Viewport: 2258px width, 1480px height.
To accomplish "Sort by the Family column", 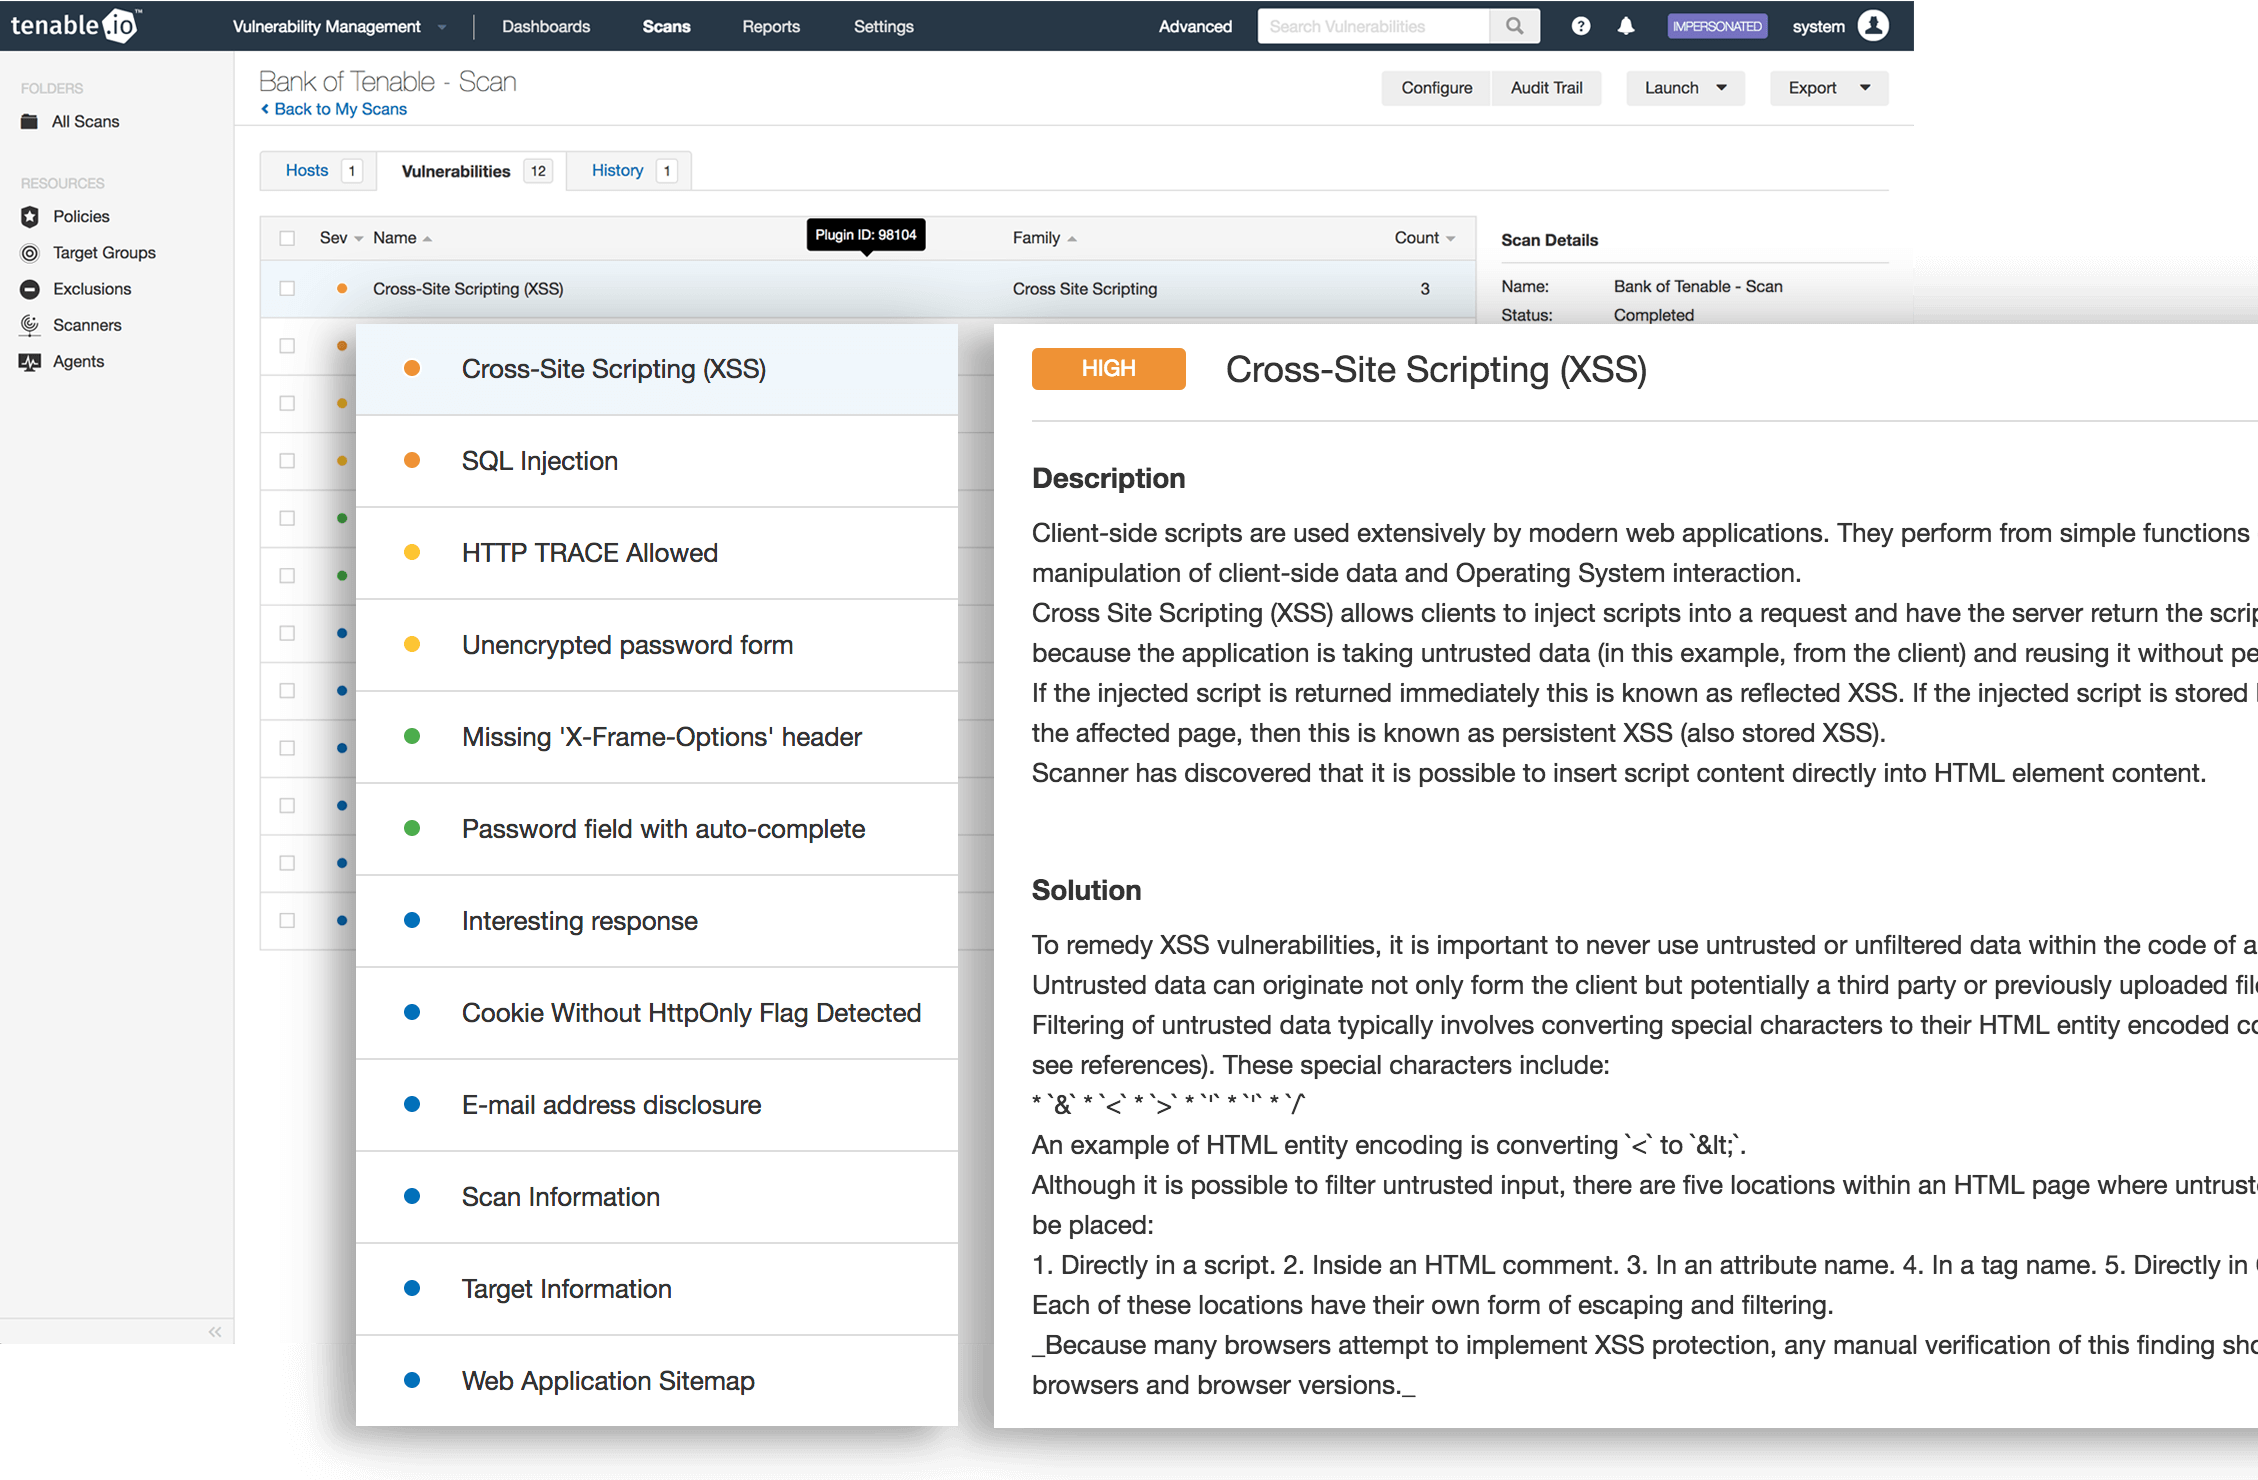I will coord(1044,238).
